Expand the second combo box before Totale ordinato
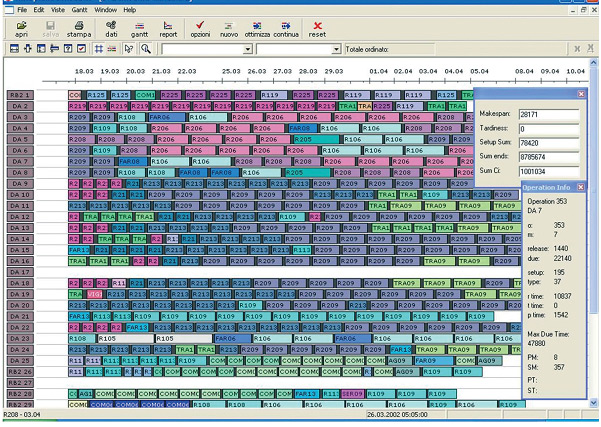 point(336,48)
